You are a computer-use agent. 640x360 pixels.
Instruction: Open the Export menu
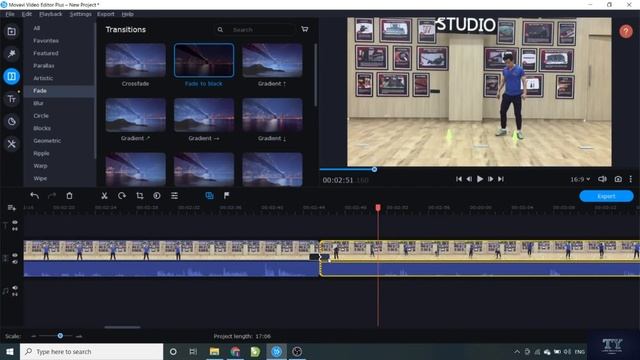(106, 14)
